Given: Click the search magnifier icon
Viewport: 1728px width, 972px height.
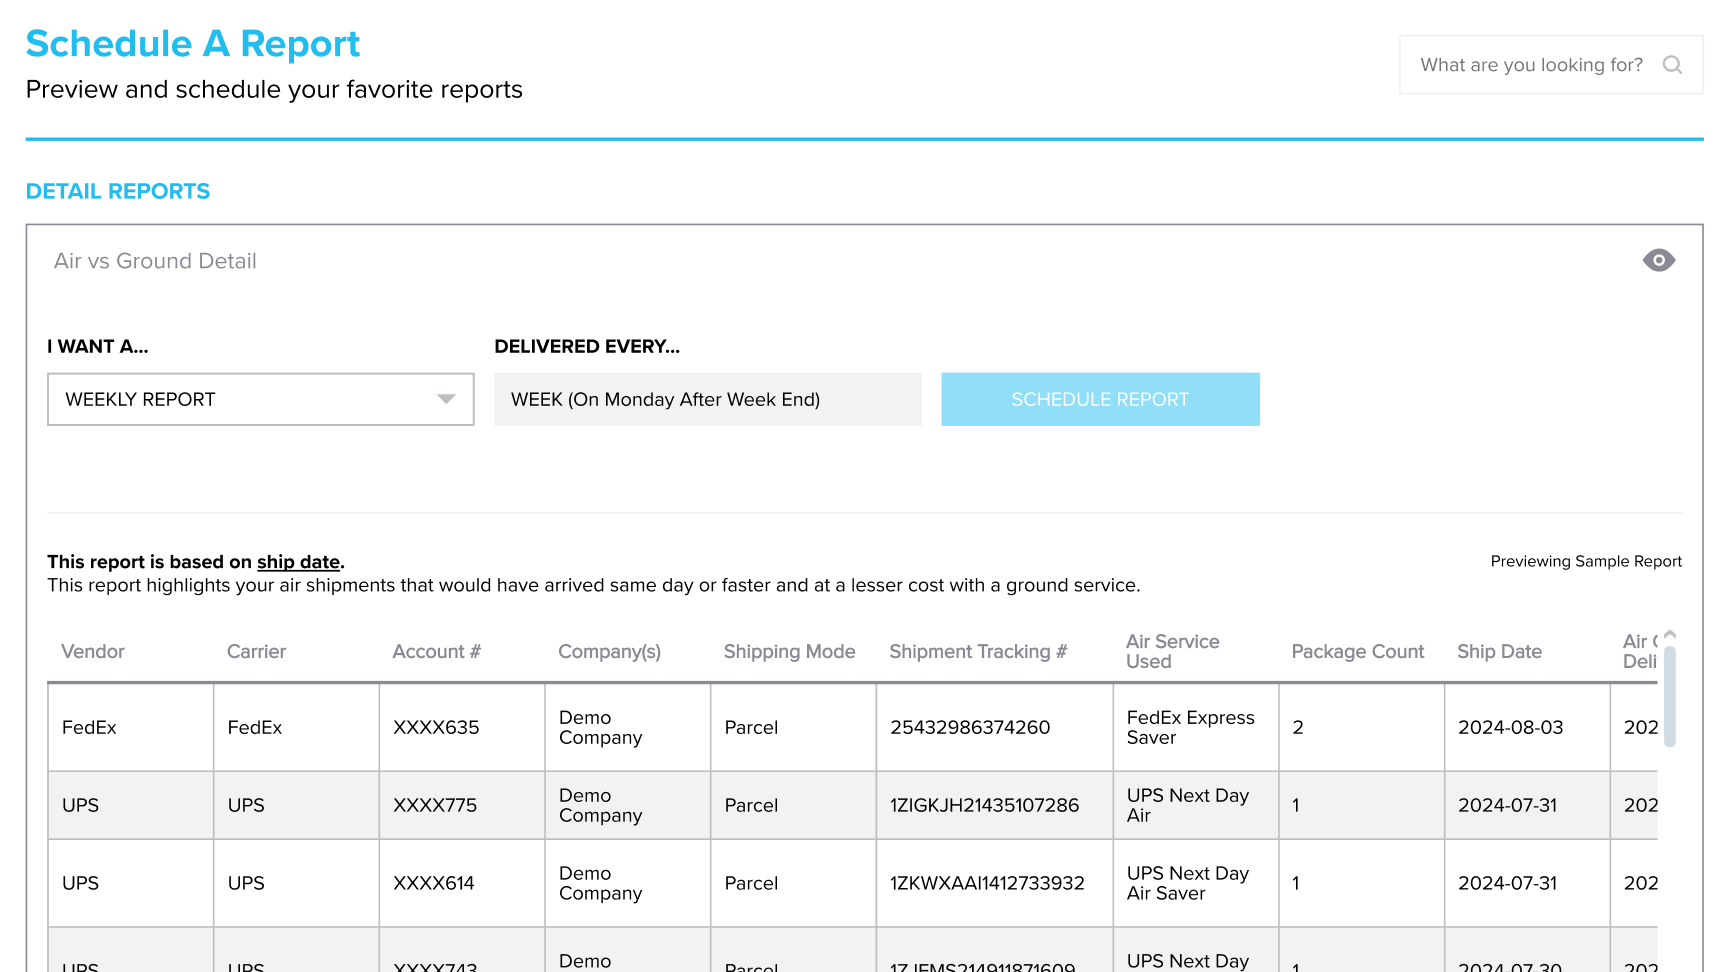Looking at the screenshot, I should (x=1672, y=65).
